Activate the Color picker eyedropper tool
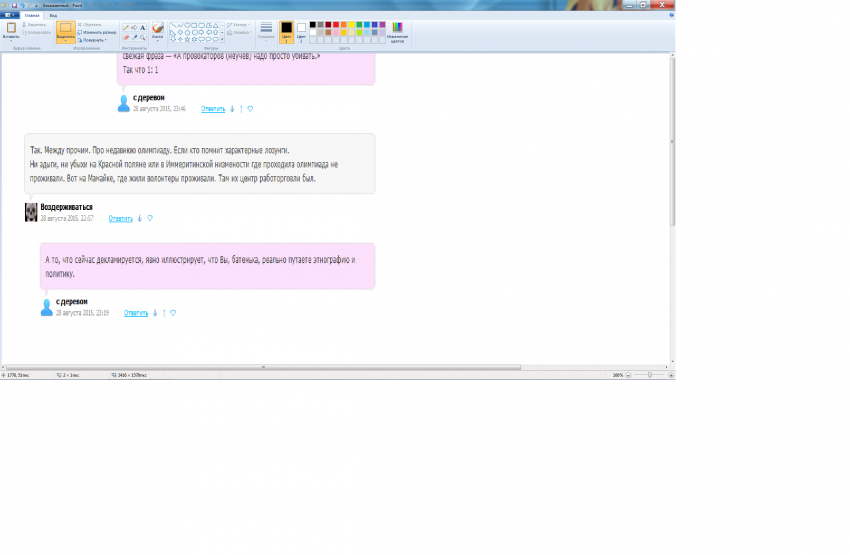 pos(134,38)
